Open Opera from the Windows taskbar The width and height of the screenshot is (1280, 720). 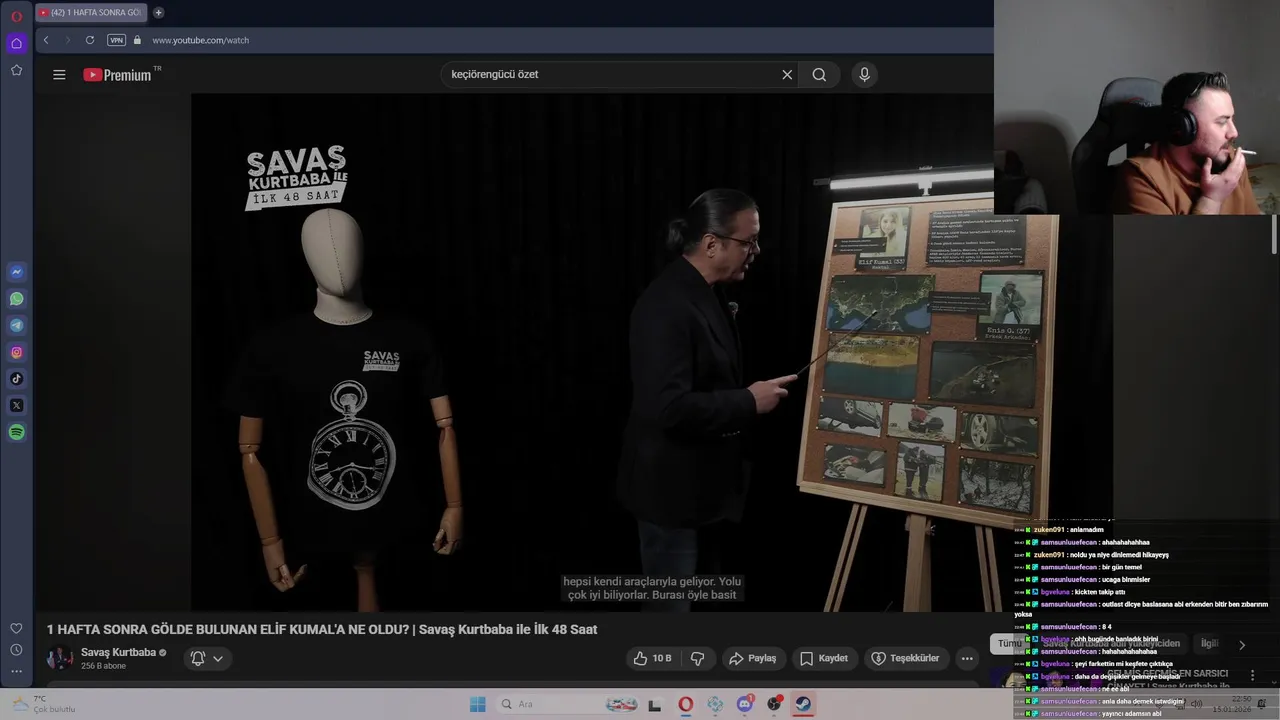point(685,704)
